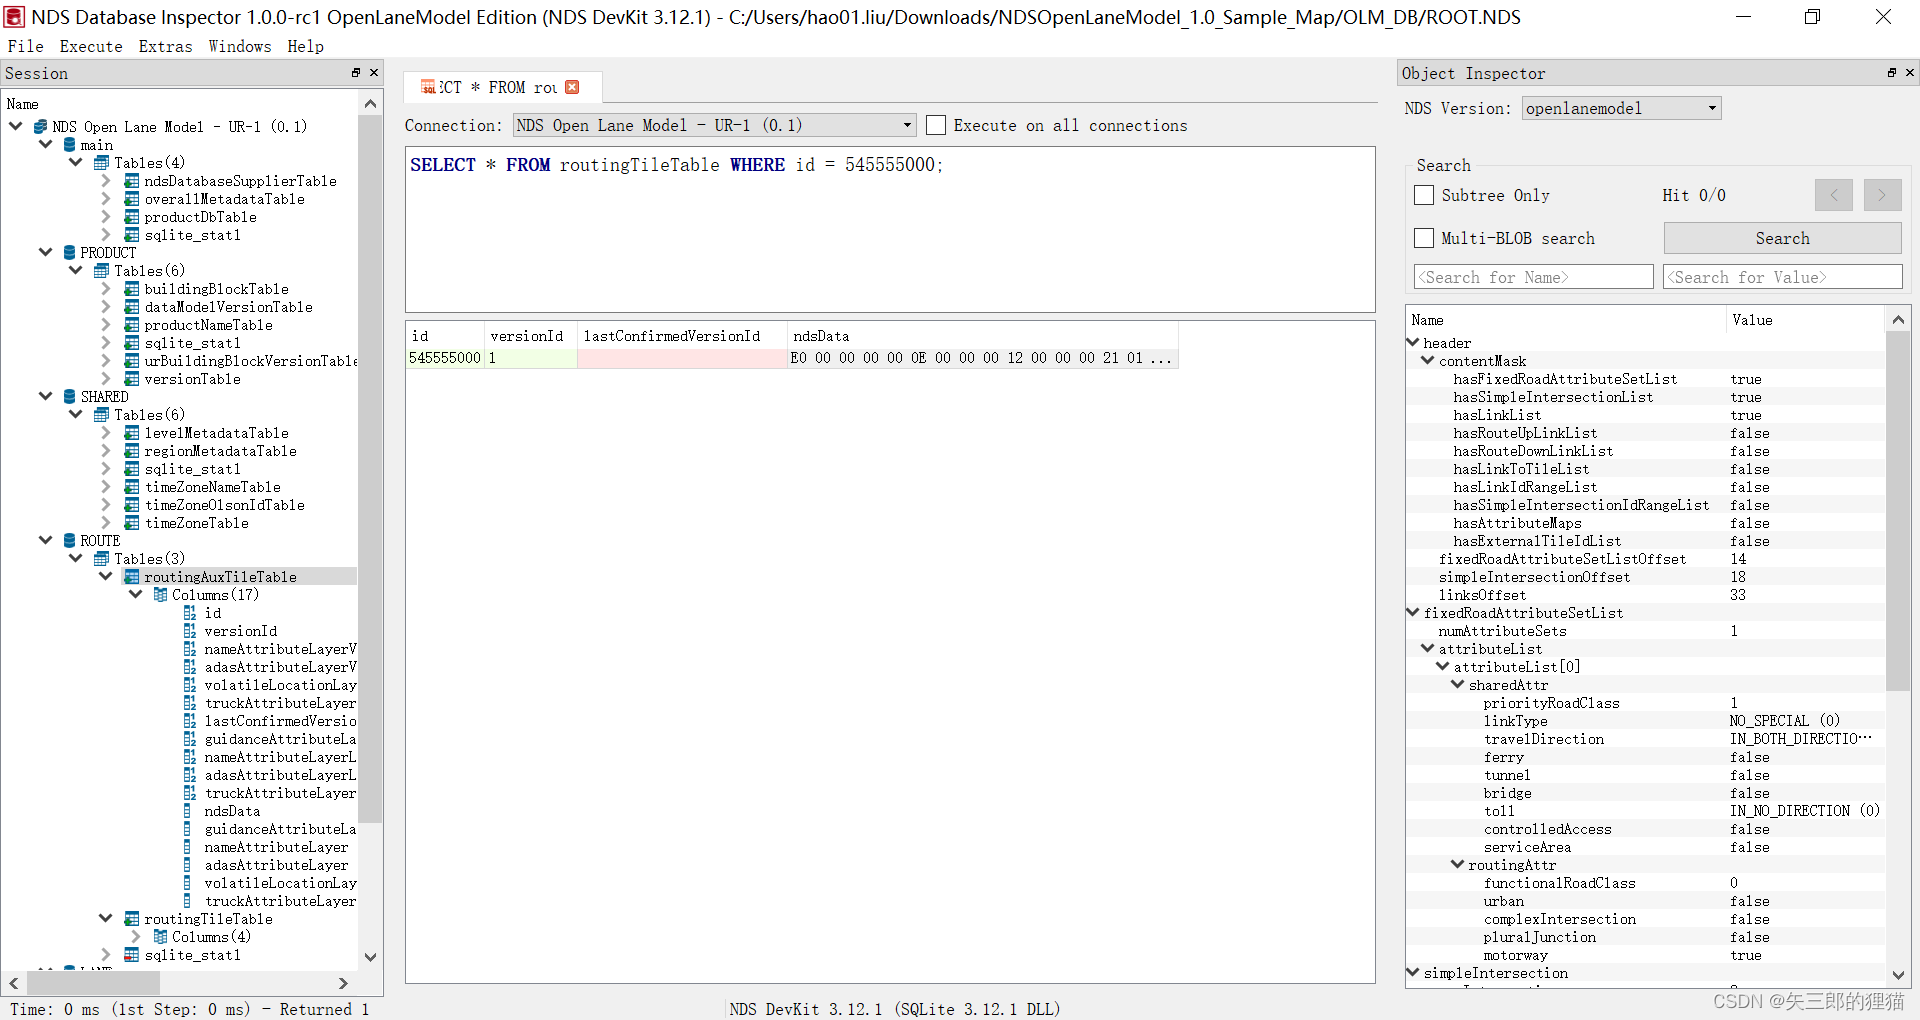Viewport: 1920px width, 1020px height.
Task: Collapse the main database node
Action: point(46,144)
